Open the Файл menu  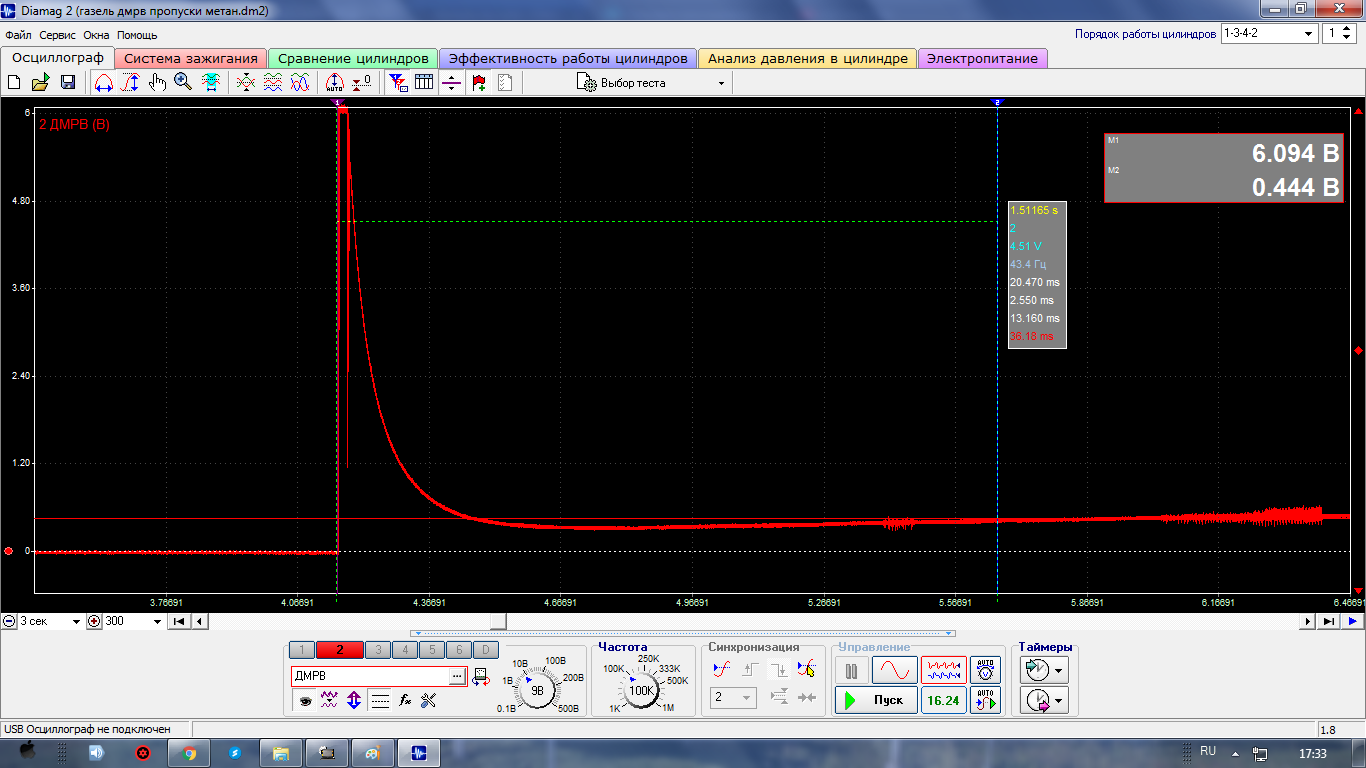pos(18,35)
